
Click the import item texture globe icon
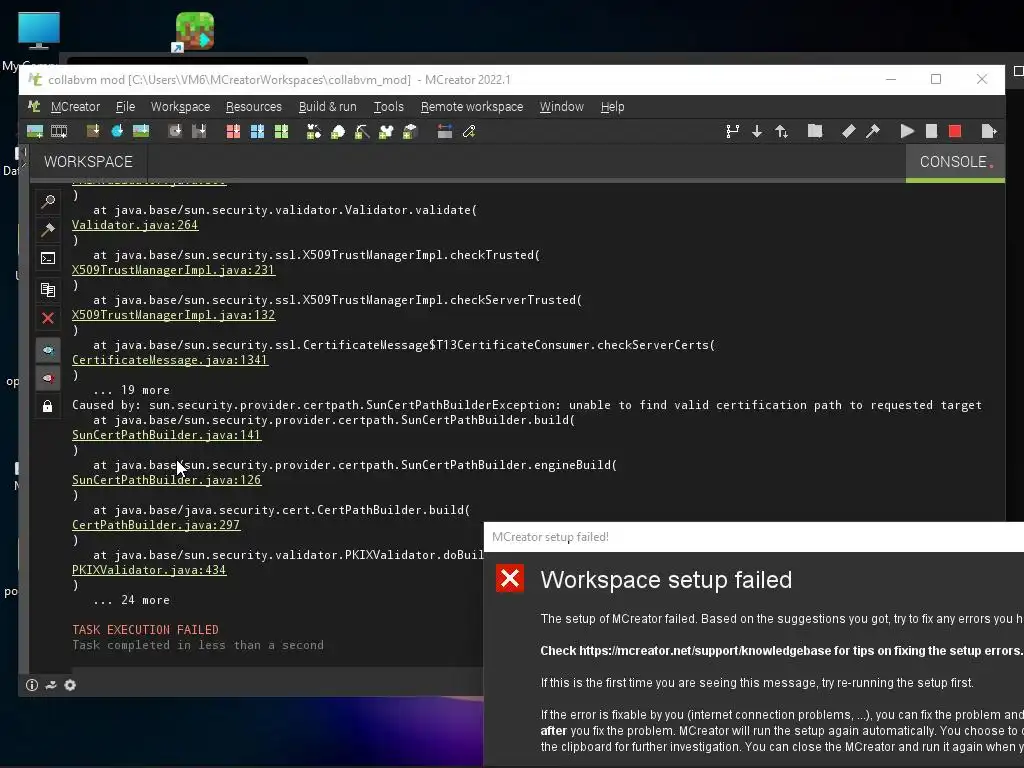(x=117, y=132)
